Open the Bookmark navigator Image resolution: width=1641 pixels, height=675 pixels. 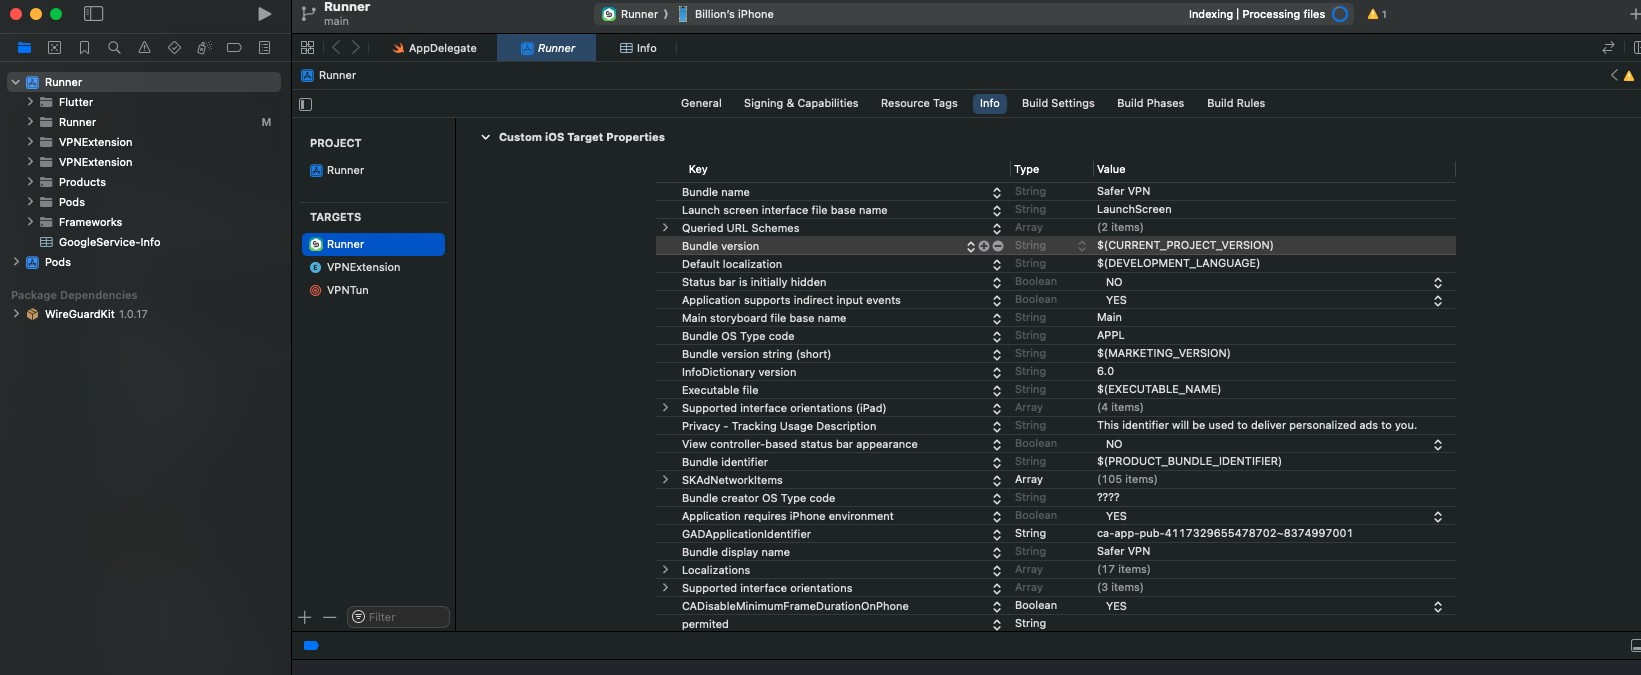pyautogui.click(x=85, y=48)
